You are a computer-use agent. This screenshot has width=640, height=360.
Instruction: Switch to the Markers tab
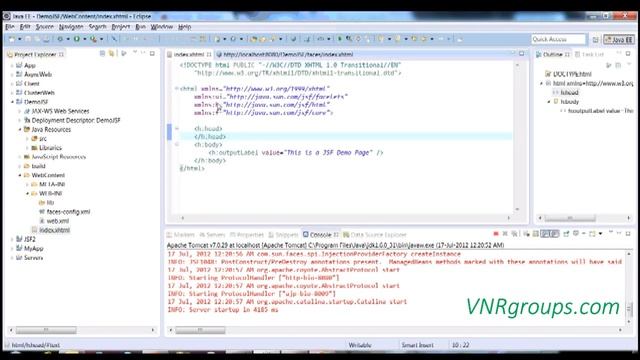pyautogui.click(x=181, y=235)
